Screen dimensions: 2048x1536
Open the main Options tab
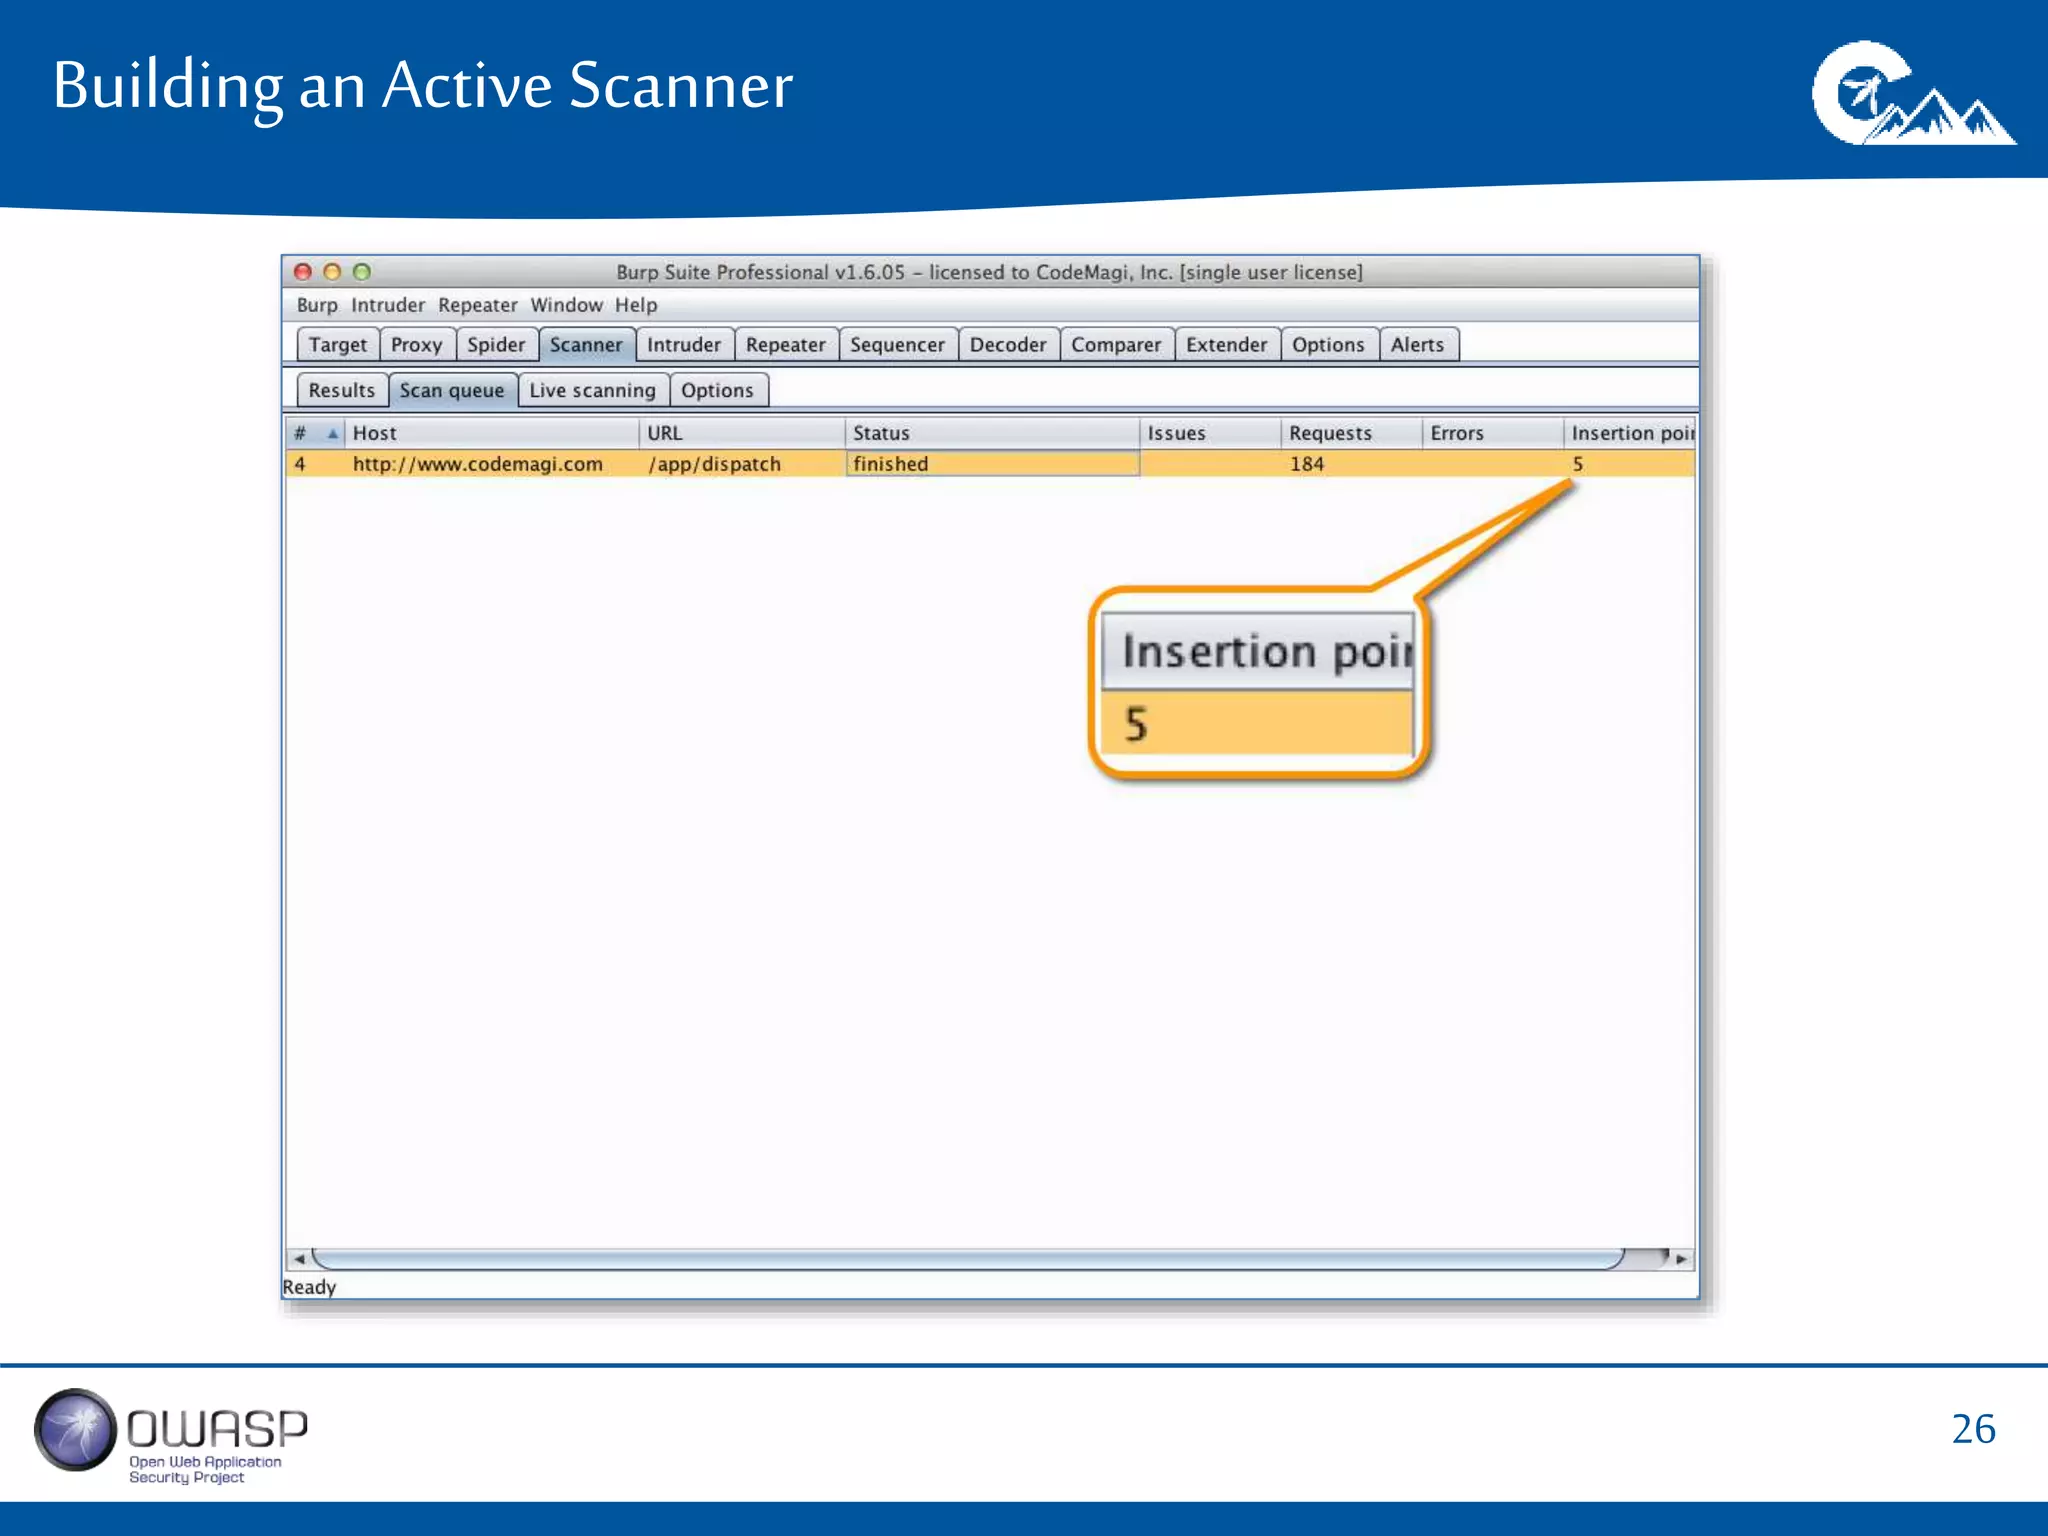click(1328, 345)
